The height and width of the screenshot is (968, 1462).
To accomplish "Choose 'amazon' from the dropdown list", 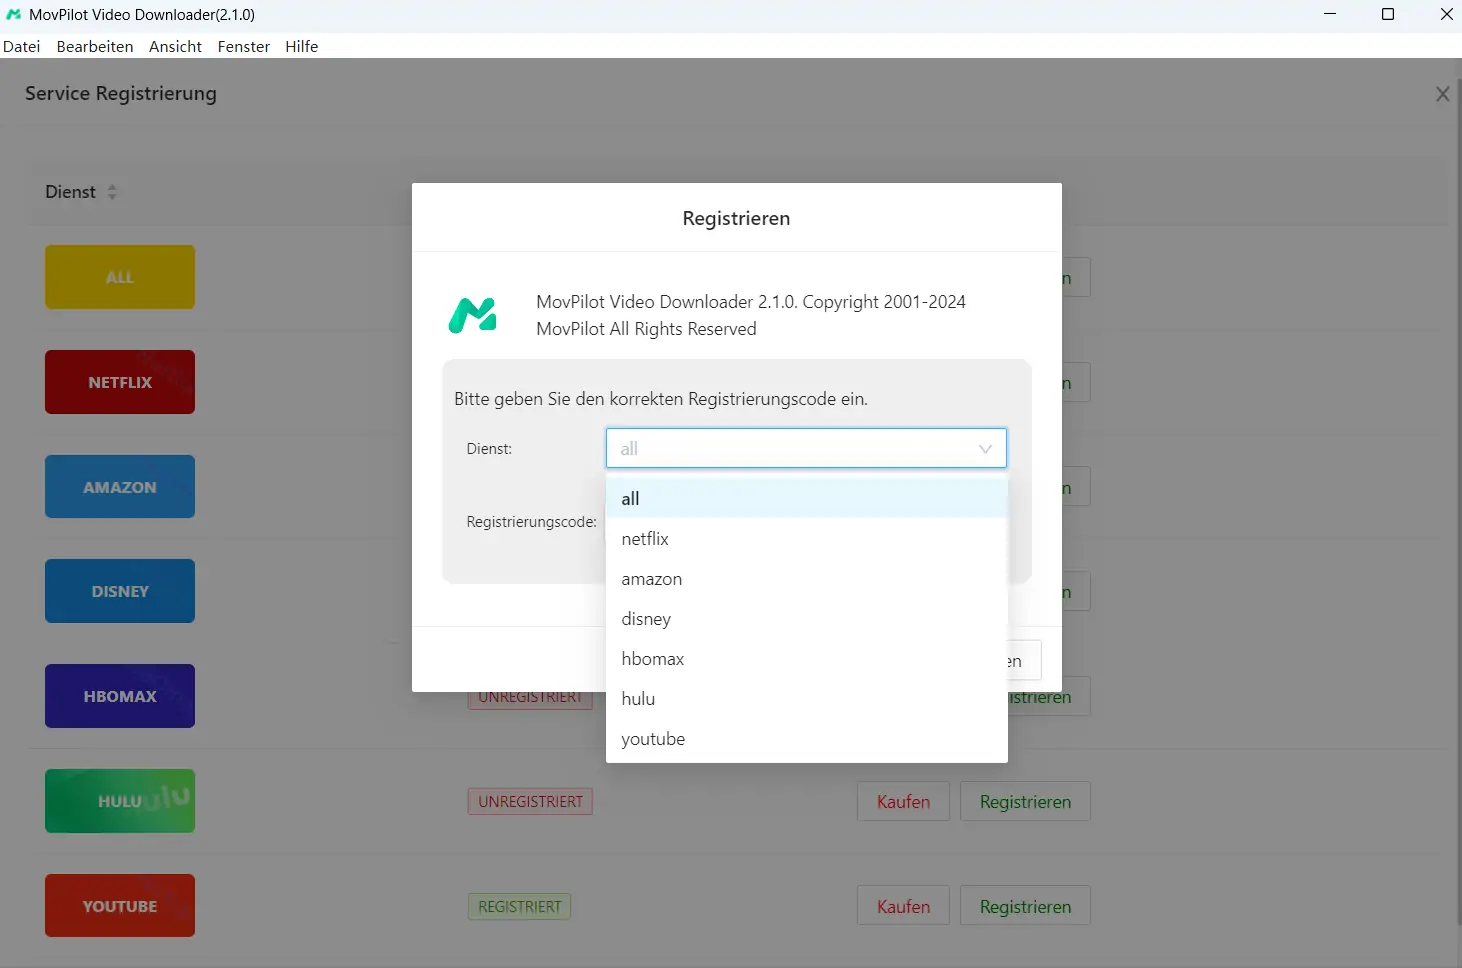I will pos(806,578).
